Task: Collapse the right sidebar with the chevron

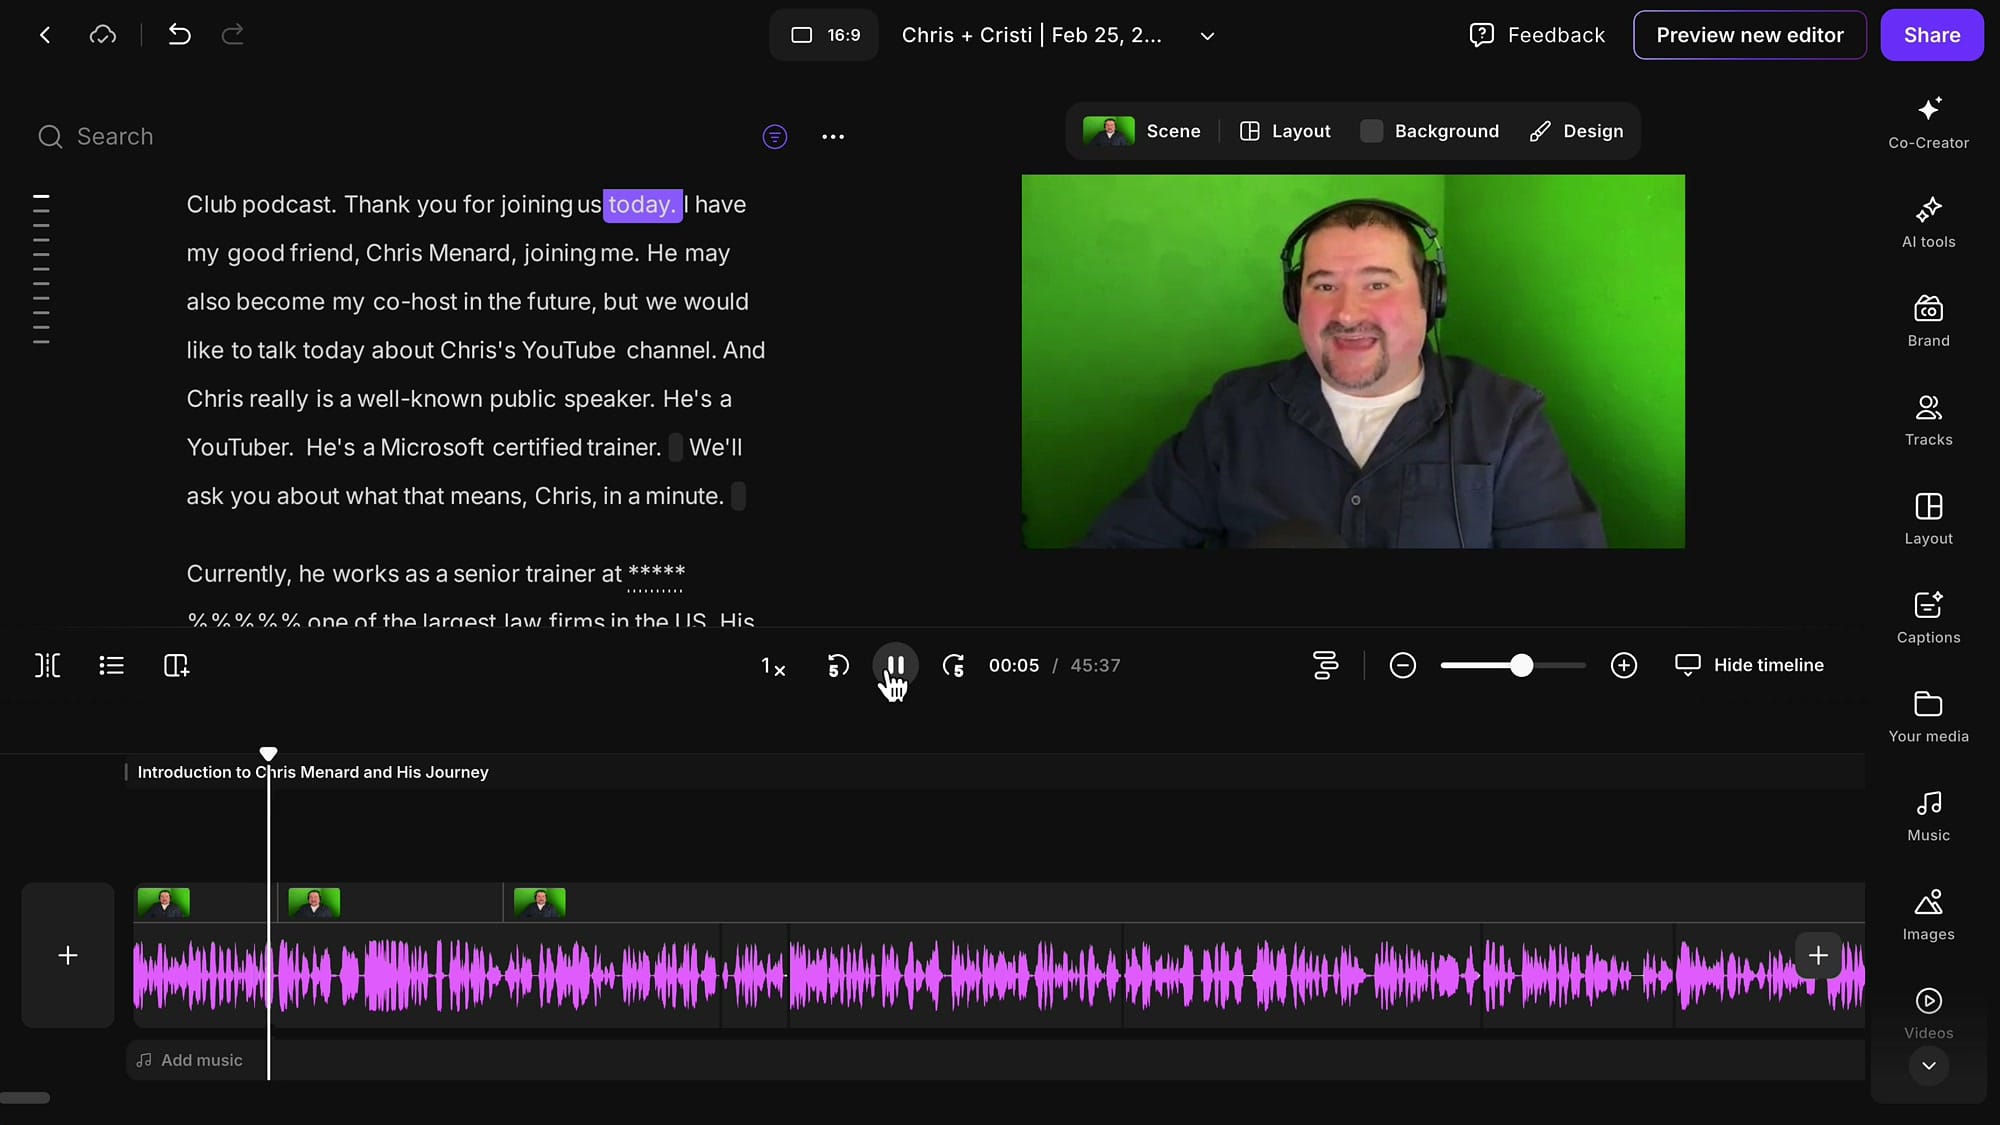Action: [1928, 1066]
